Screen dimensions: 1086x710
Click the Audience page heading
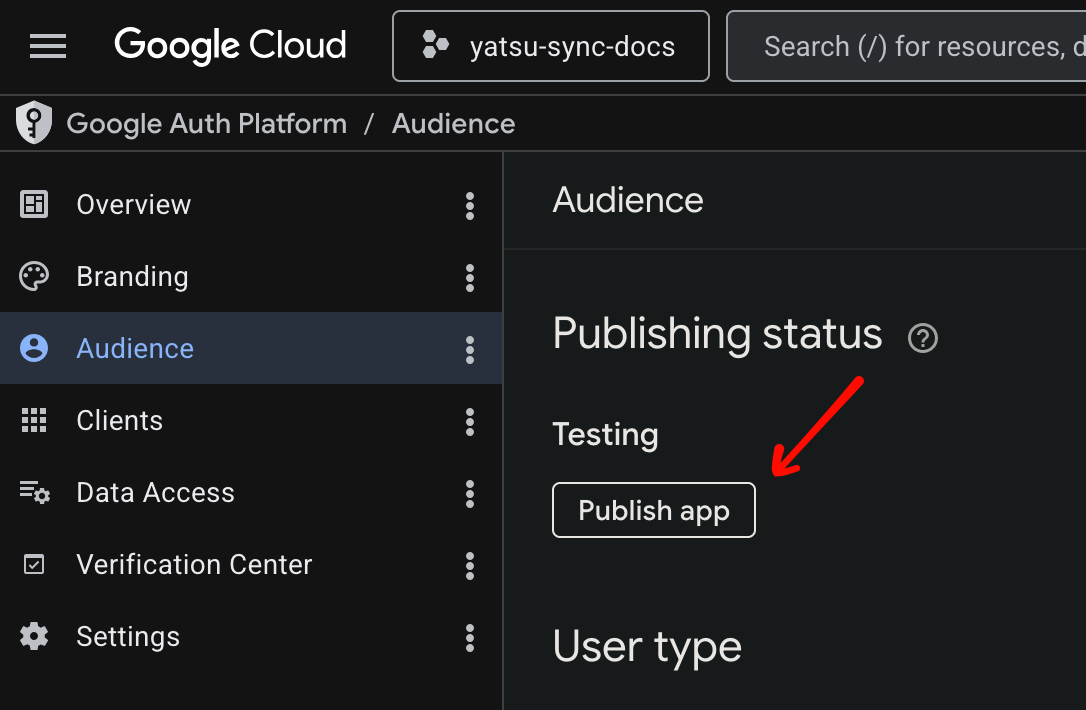coord(628,200)
